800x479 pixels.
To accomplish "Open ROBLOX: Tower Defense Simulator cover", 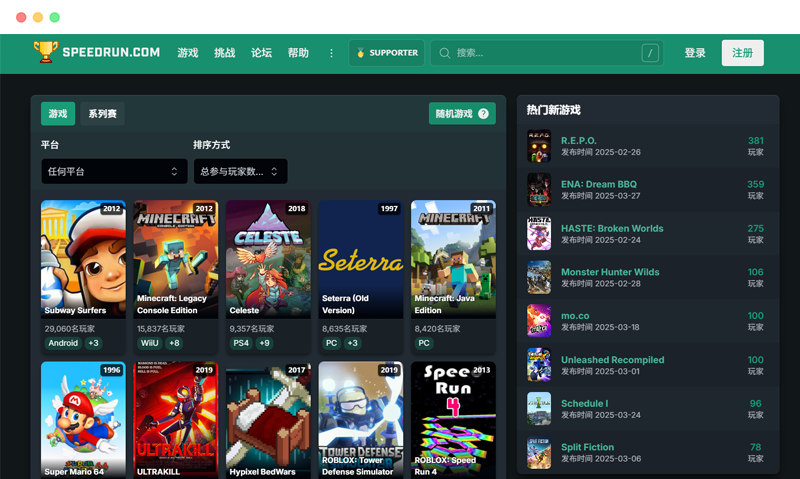I will click(361, 420).
